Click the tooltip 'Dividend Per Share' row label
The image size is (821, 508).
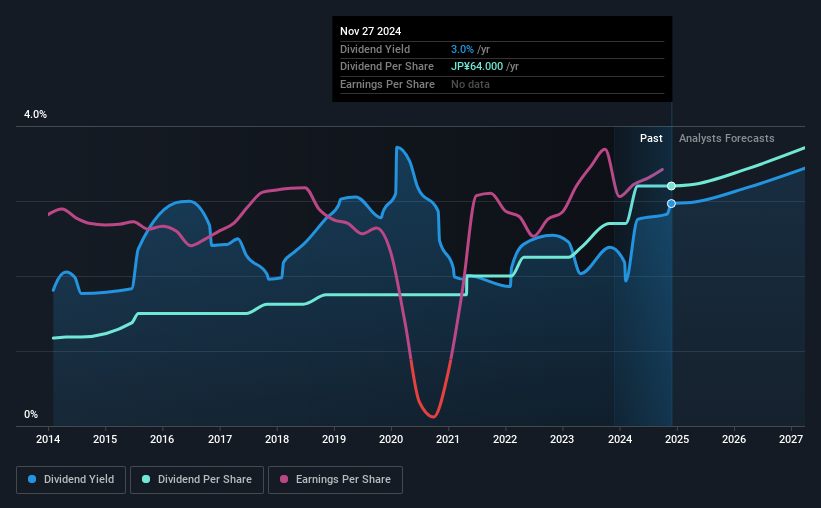point(387,67)
